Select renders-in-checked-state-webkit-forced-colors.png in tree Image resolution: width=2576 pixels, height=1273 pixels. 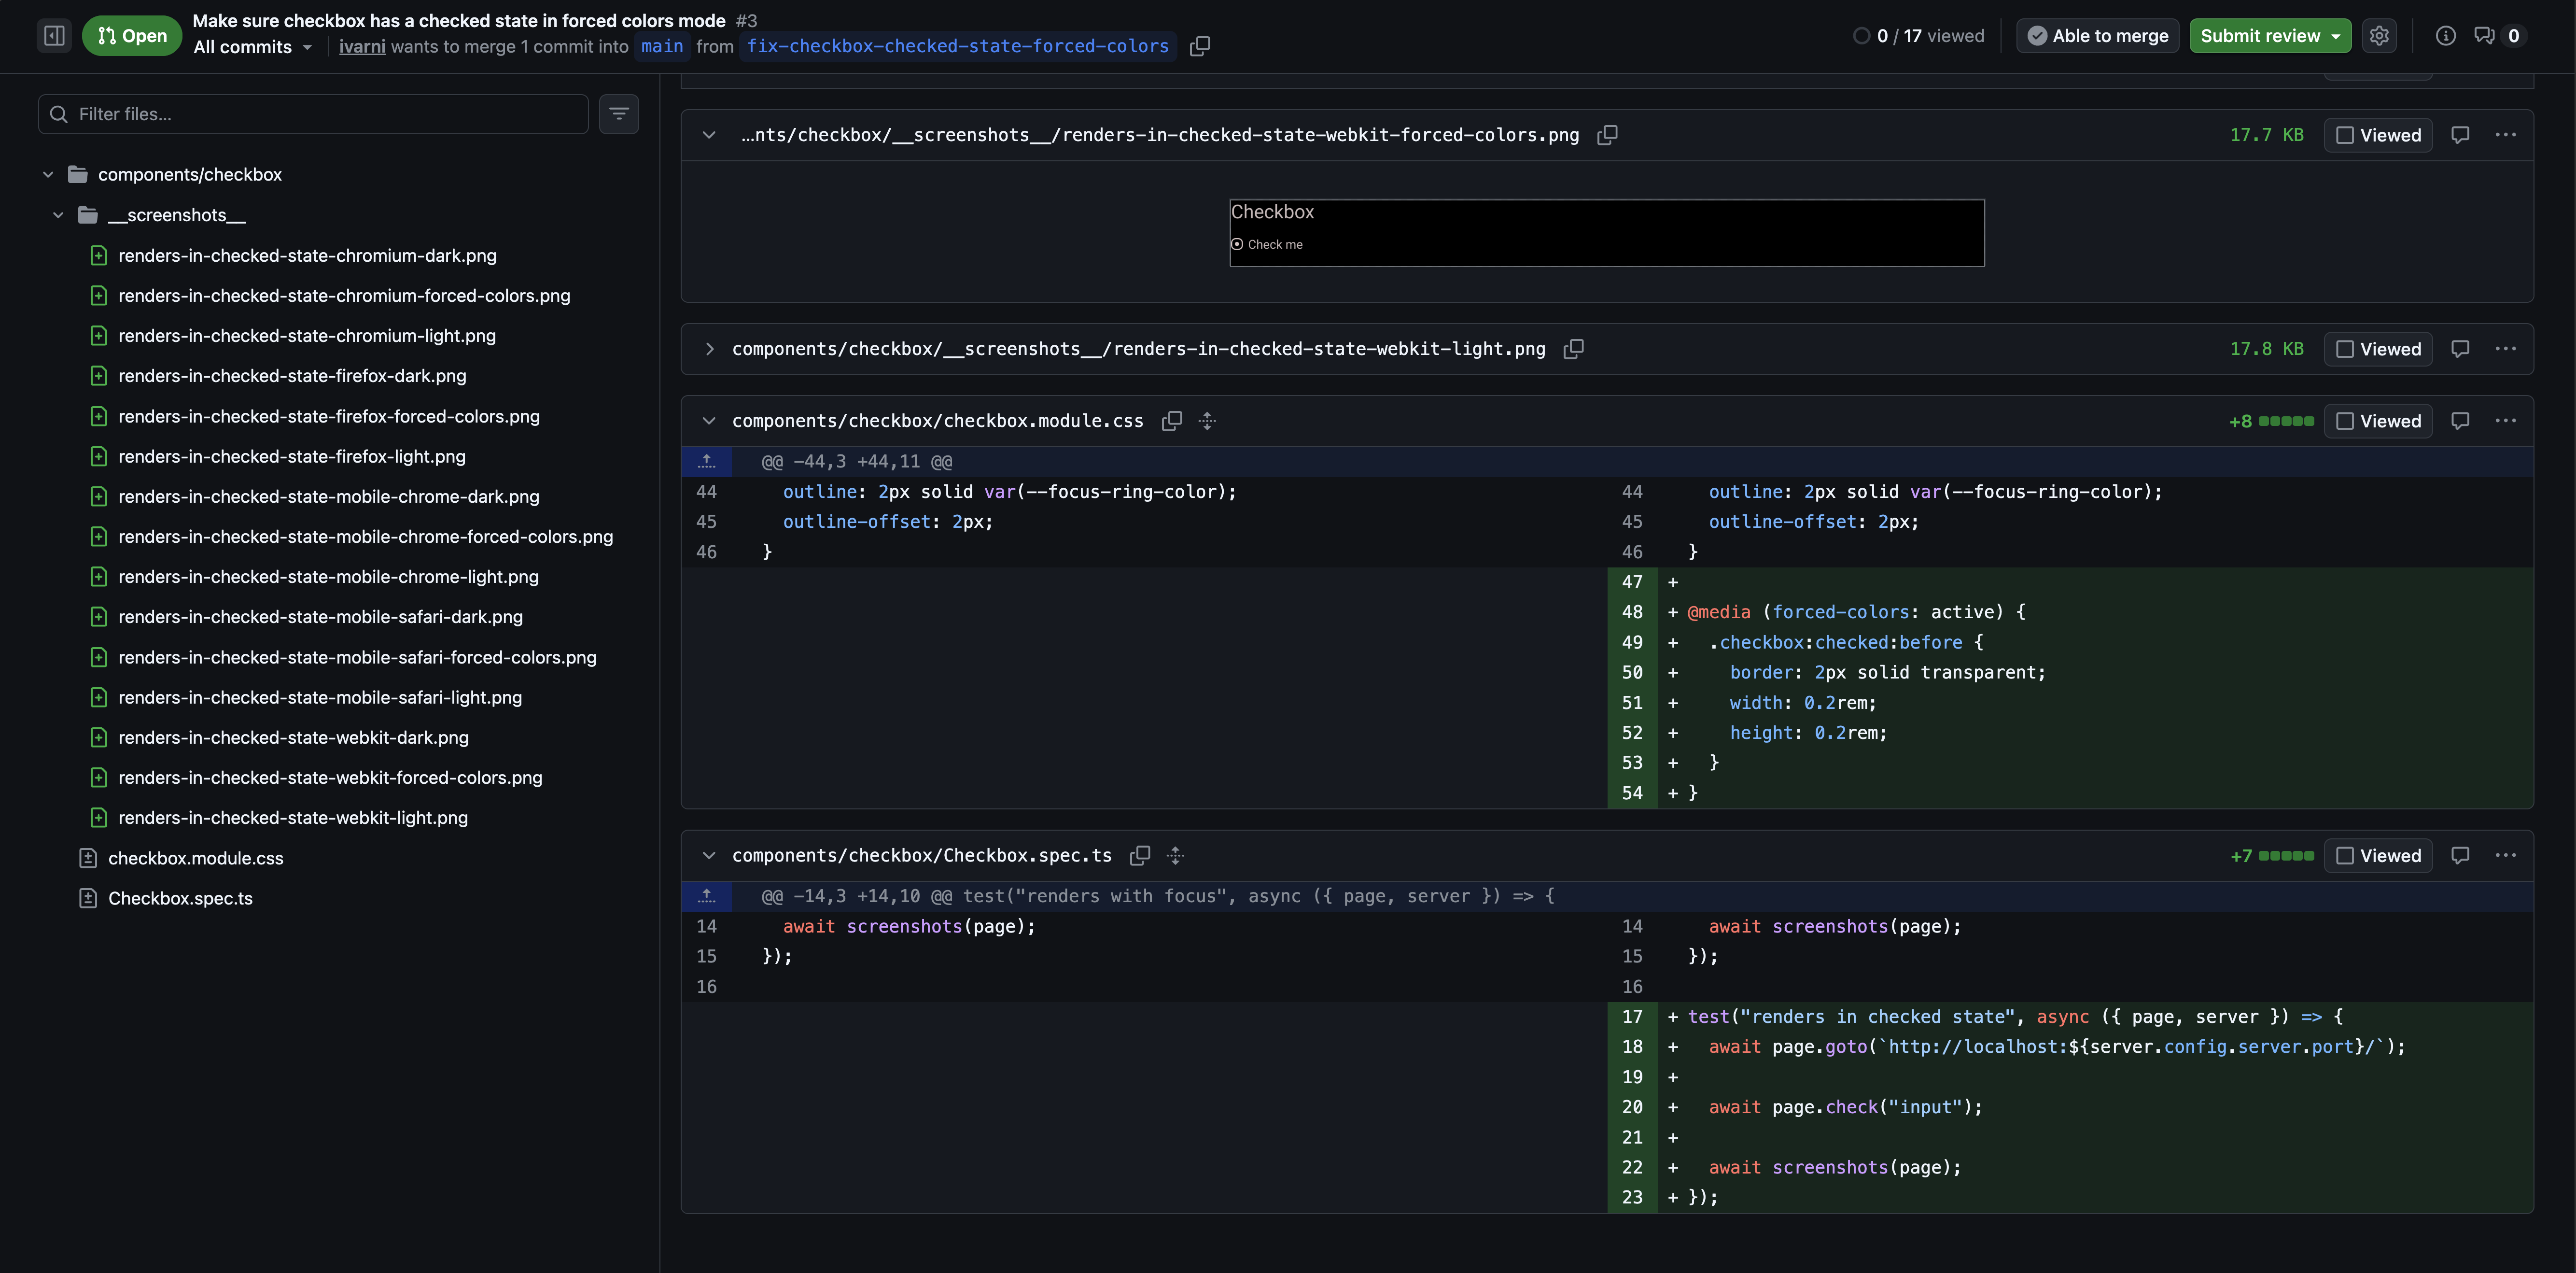[x=330, y=778]
